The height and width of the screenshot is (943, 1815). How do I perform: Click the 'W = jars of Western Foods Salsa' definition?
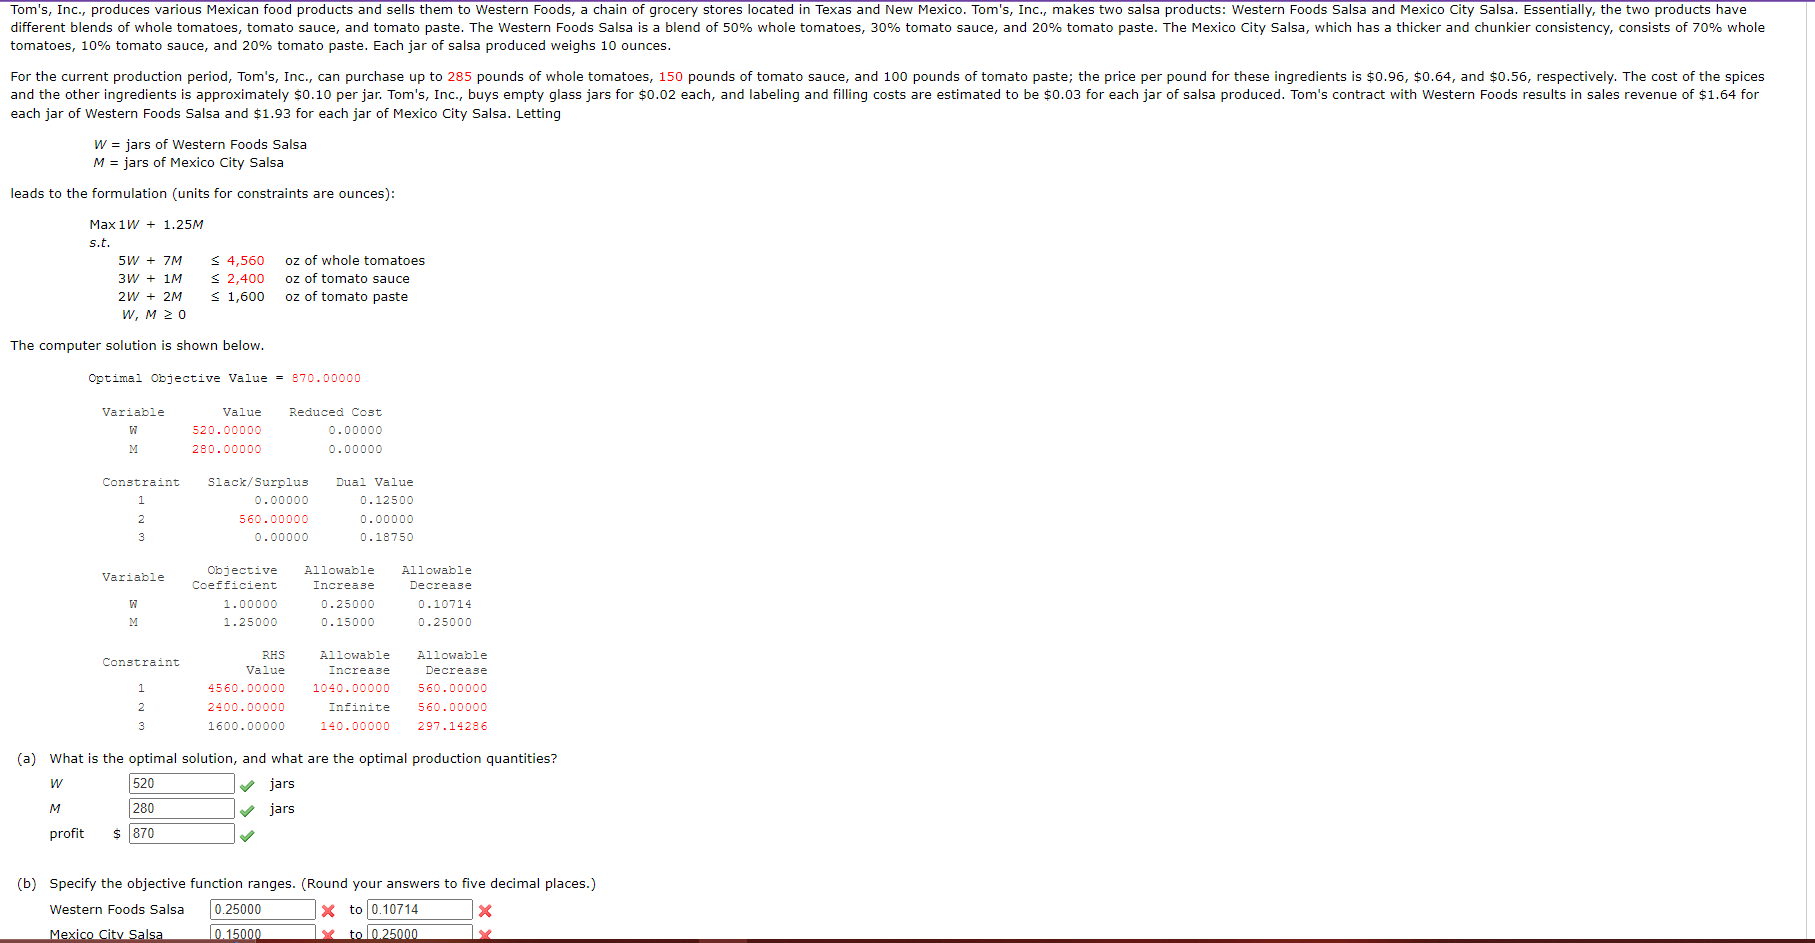[x=200, y=145]
